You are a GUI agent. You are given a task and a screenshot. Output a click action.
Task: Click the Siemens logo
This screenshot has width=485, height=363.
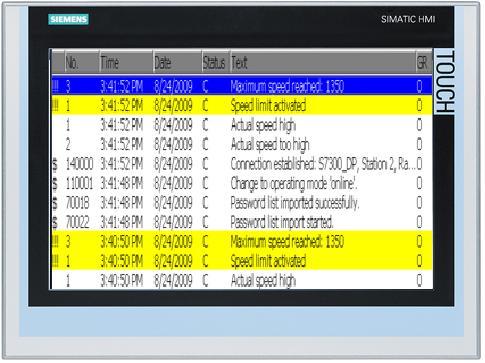pyautogui.click(x=68, y=19)
